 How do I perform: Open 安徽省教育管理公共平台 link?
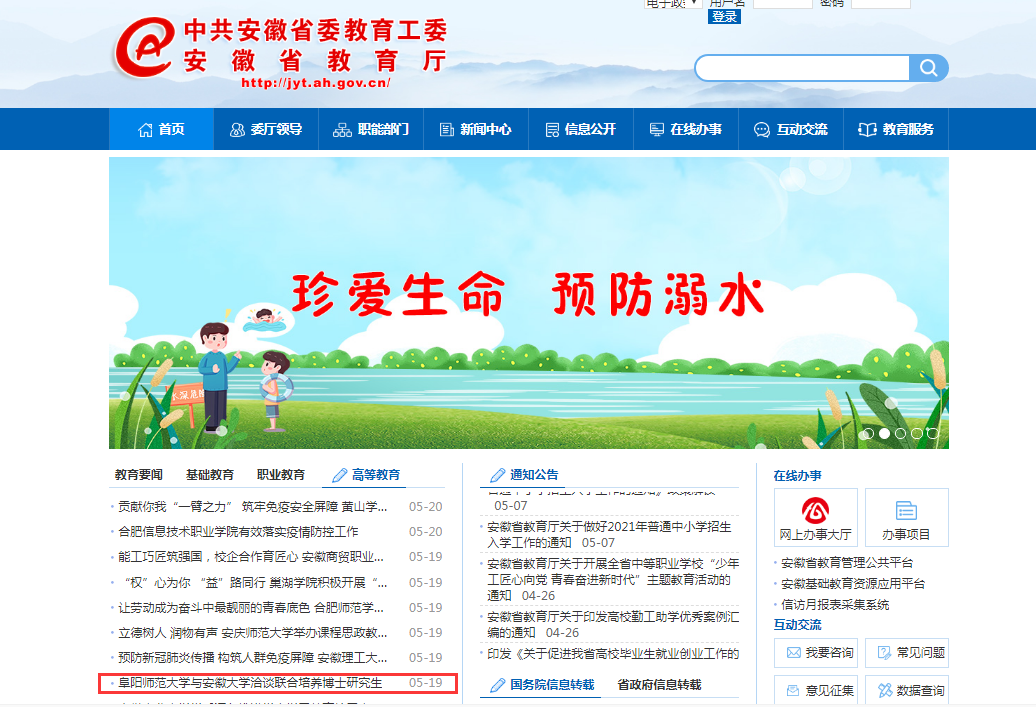[x=847, y=563]
